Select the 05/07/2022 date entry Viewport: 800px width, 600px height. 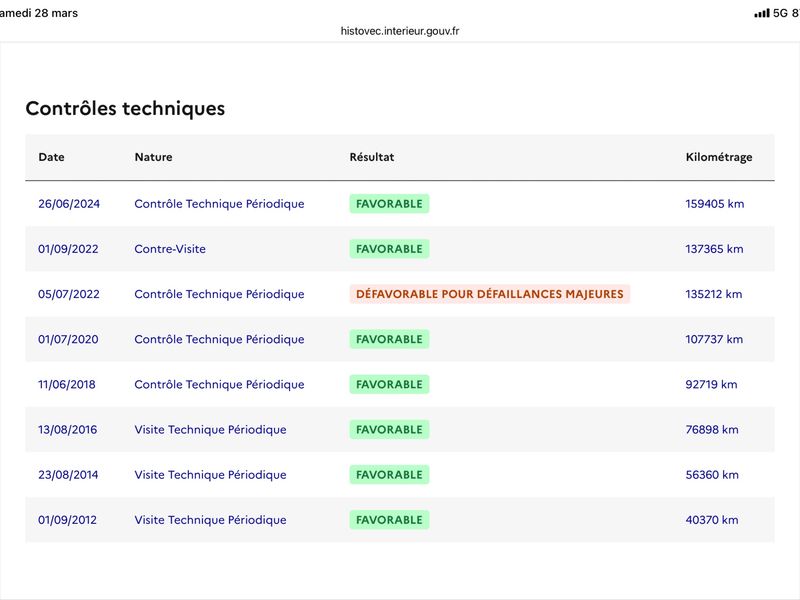[69, 294]
